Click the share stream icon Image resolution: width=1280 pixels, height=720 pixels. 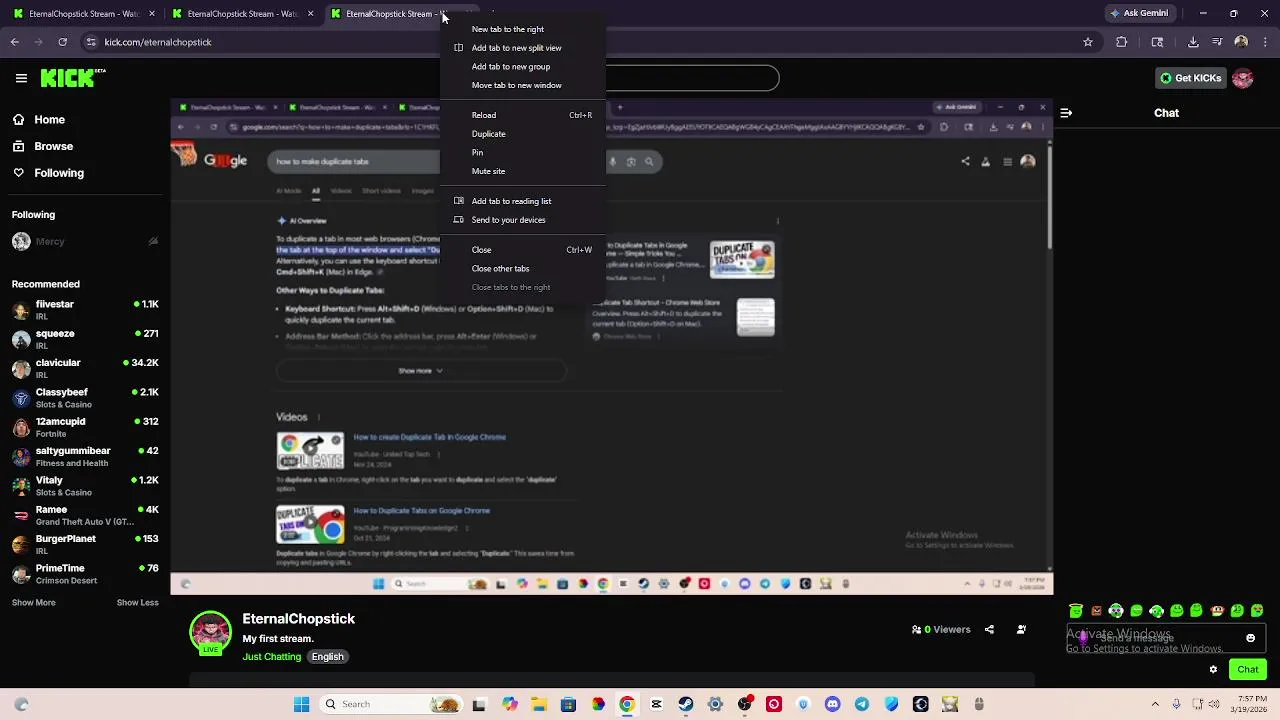989,630
